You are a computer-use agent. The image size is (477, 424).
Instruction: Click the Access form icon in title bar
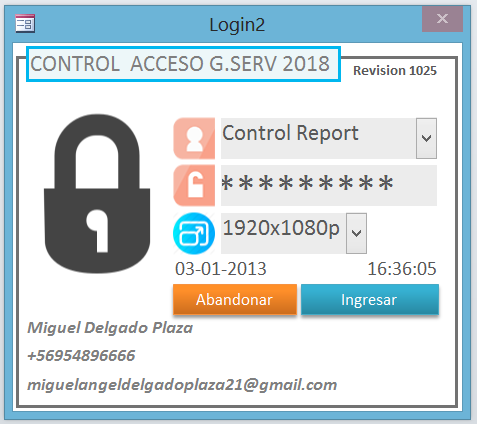click(25, 24)
